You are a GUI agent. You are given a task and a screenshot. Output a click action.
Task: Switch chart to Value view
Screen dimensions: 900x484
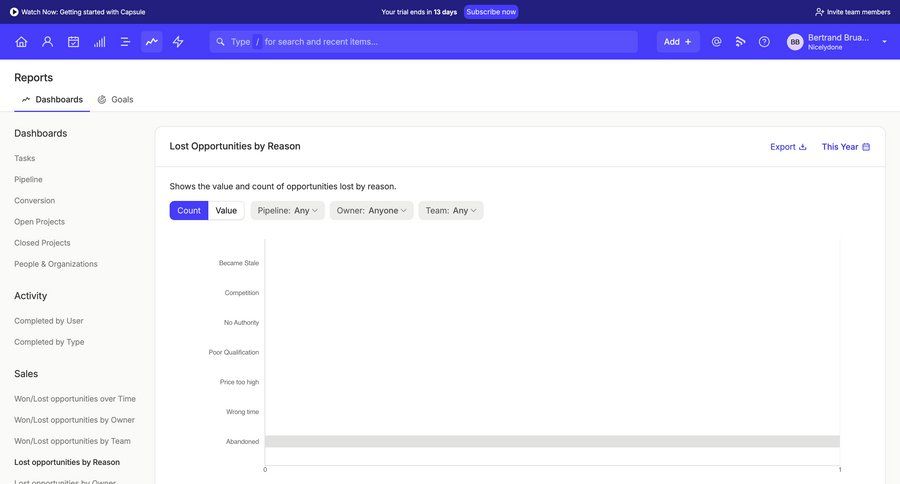[226, 211]
